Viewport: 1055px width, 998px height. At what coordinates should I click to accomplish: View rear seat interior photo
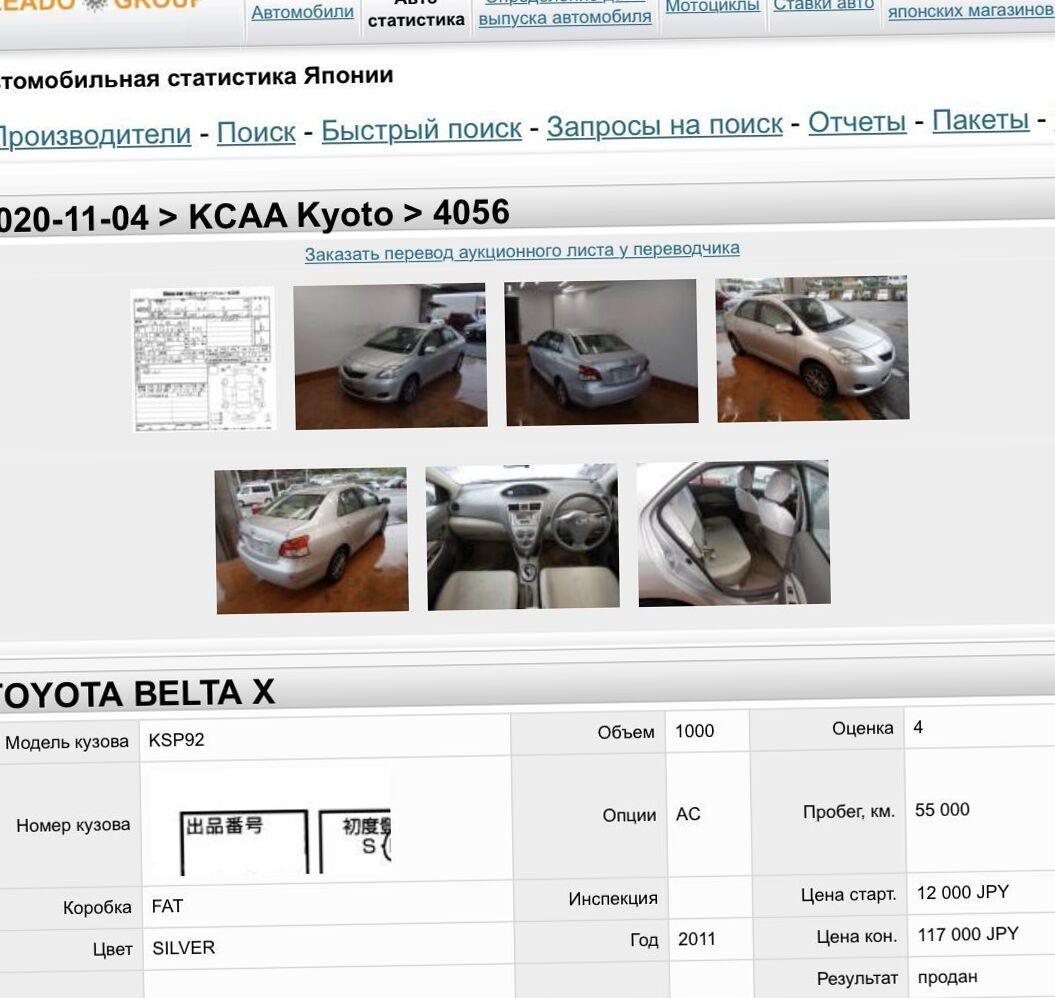(x=733, y=533)
